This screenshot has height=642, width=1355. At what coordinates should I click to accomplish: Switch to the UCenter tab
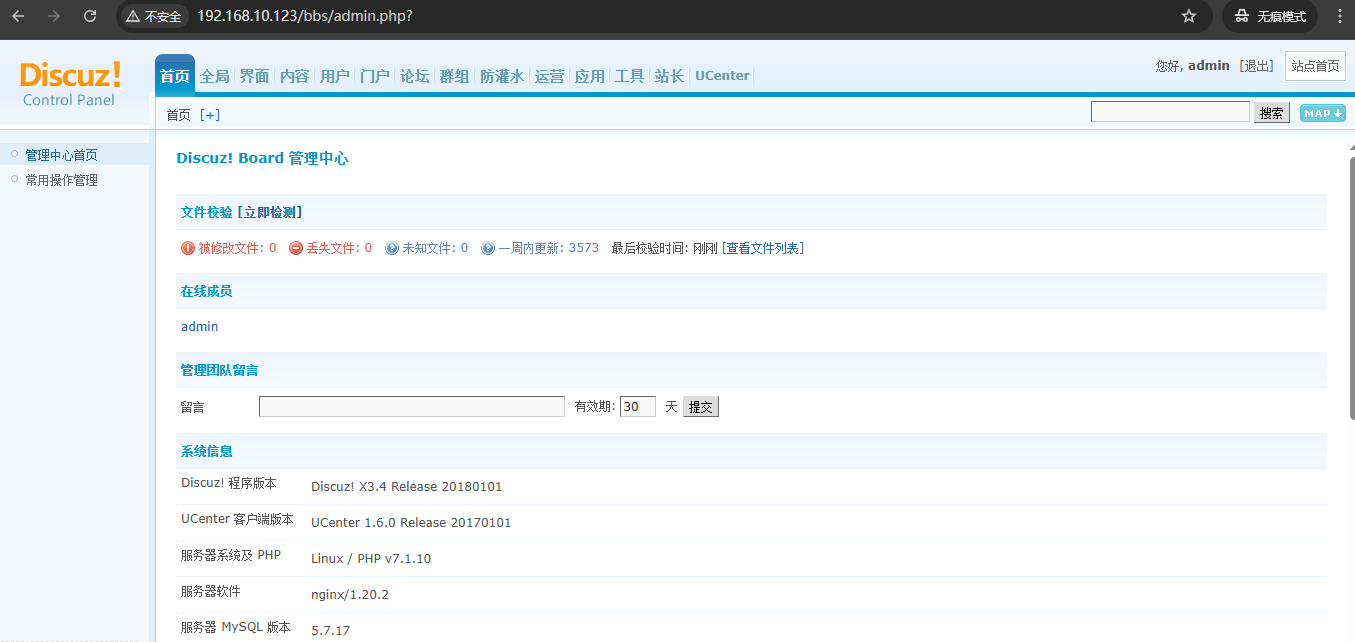tap(722, 76)
